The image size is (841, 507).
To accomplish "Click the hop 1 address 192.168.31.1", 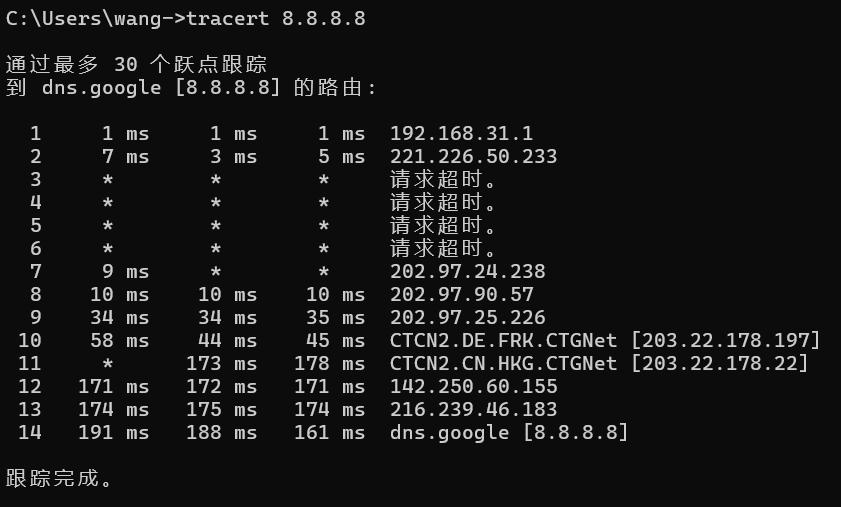I will (x=461, y=133).
